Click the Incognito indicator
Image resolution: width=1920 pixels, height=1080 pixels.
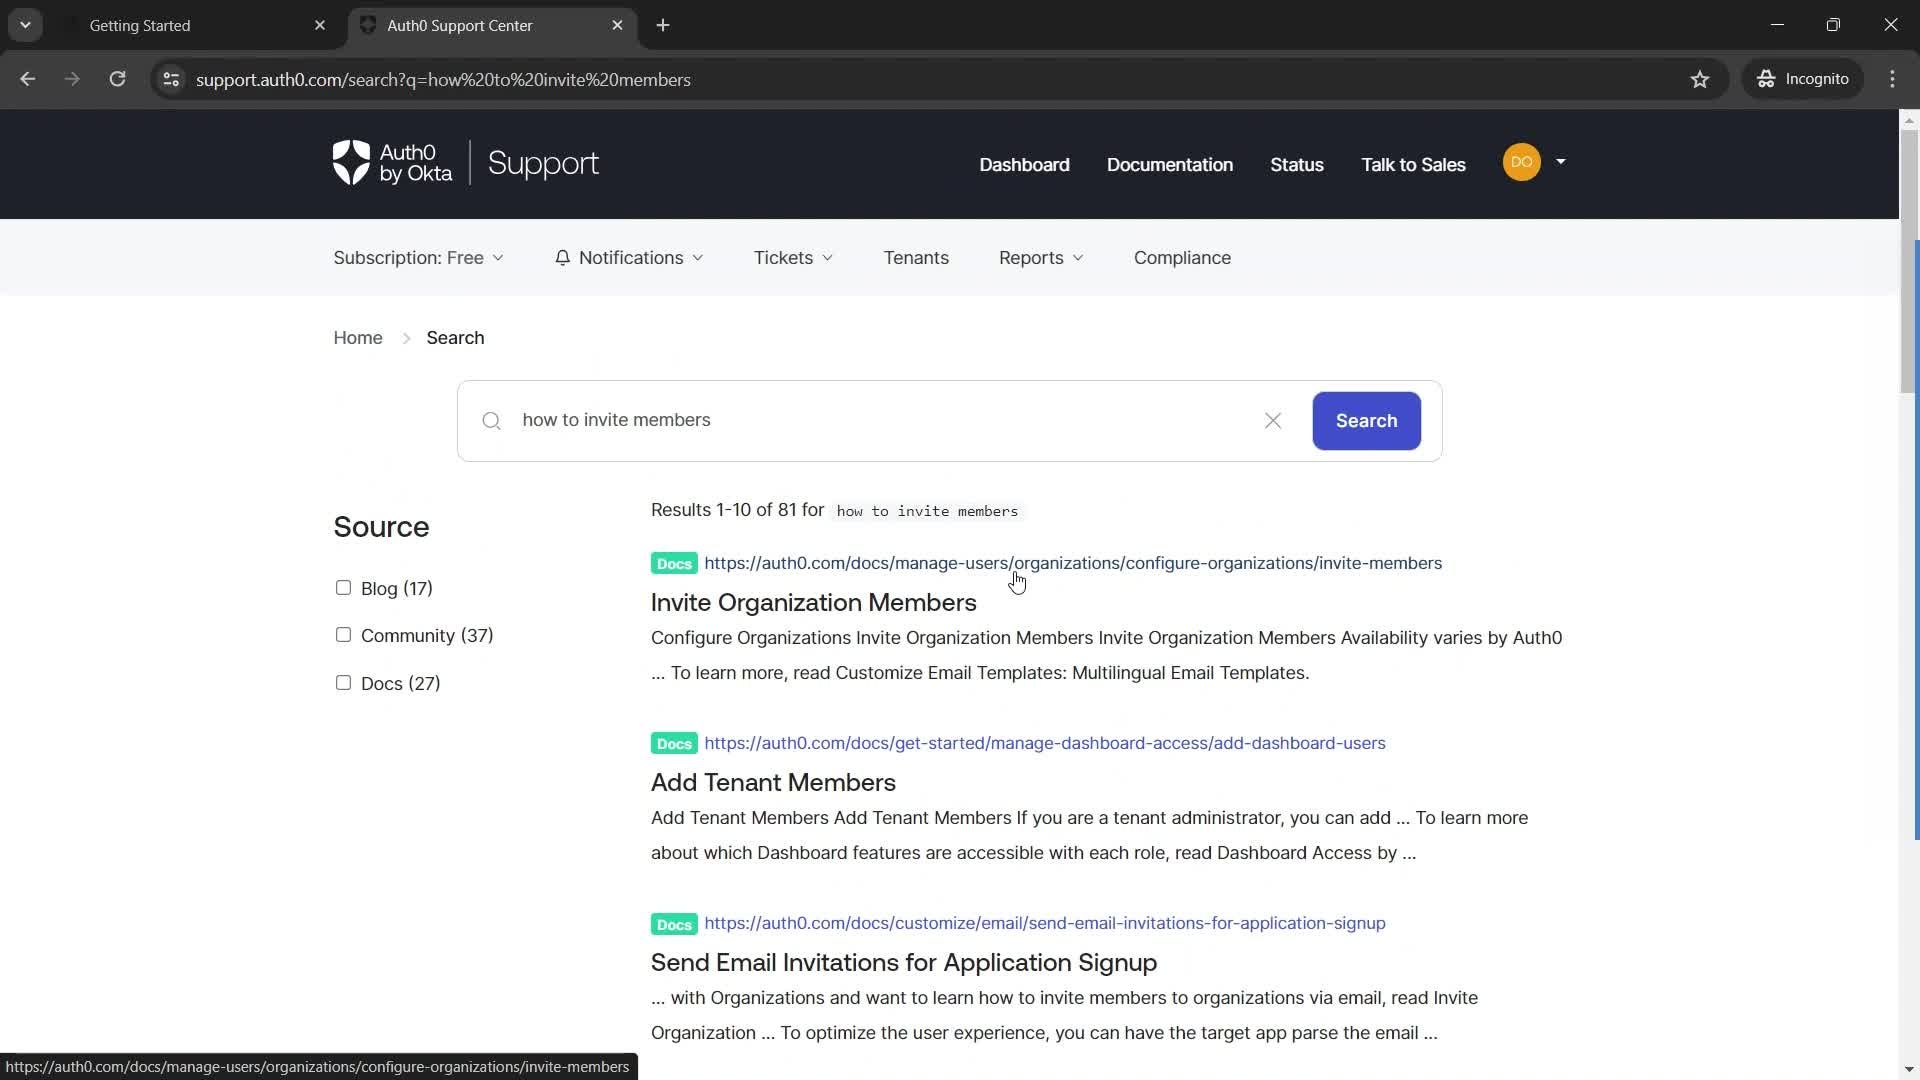1804,79
